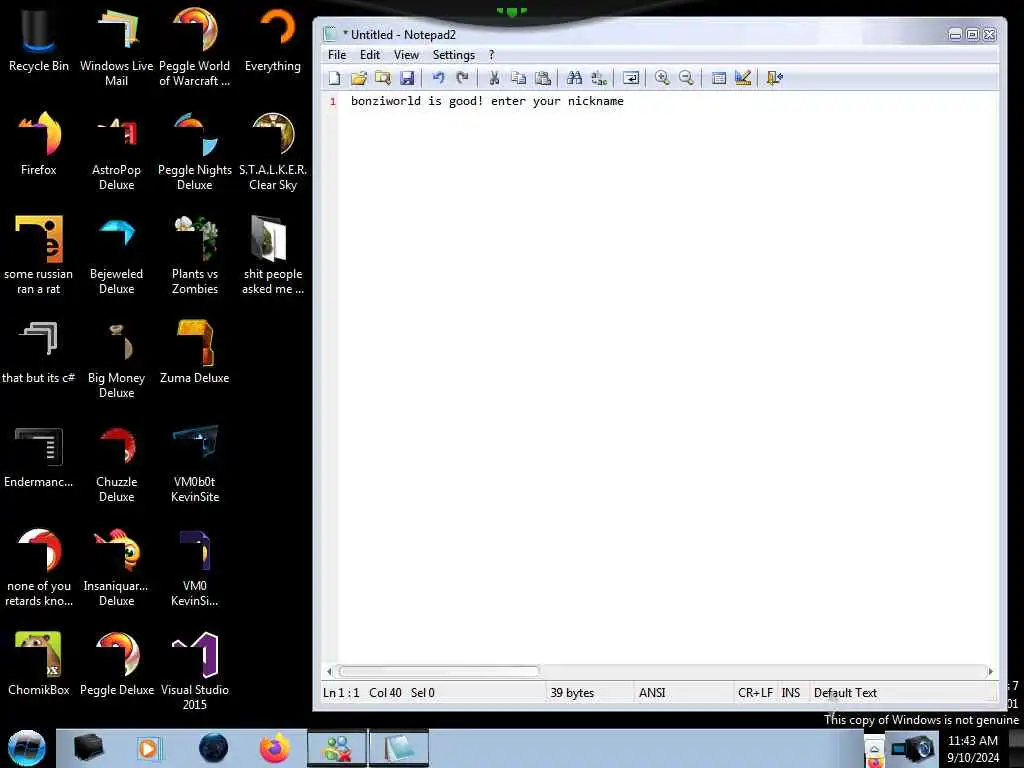Select Insaniquarium Deluxe desktop icon
1024x768 pixels.
pyautogui.click(x=116, y=568)
